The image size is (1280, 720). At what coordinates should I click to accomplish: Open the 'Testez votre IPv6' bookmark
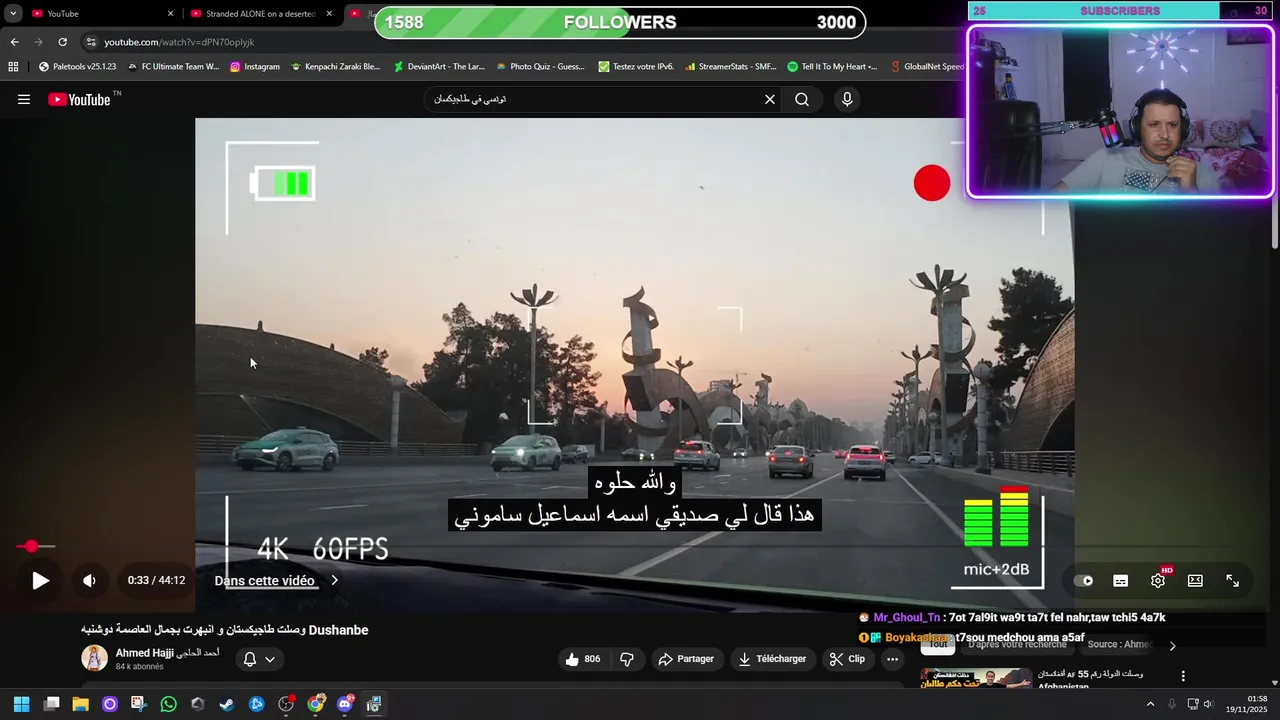pos(636,67)
